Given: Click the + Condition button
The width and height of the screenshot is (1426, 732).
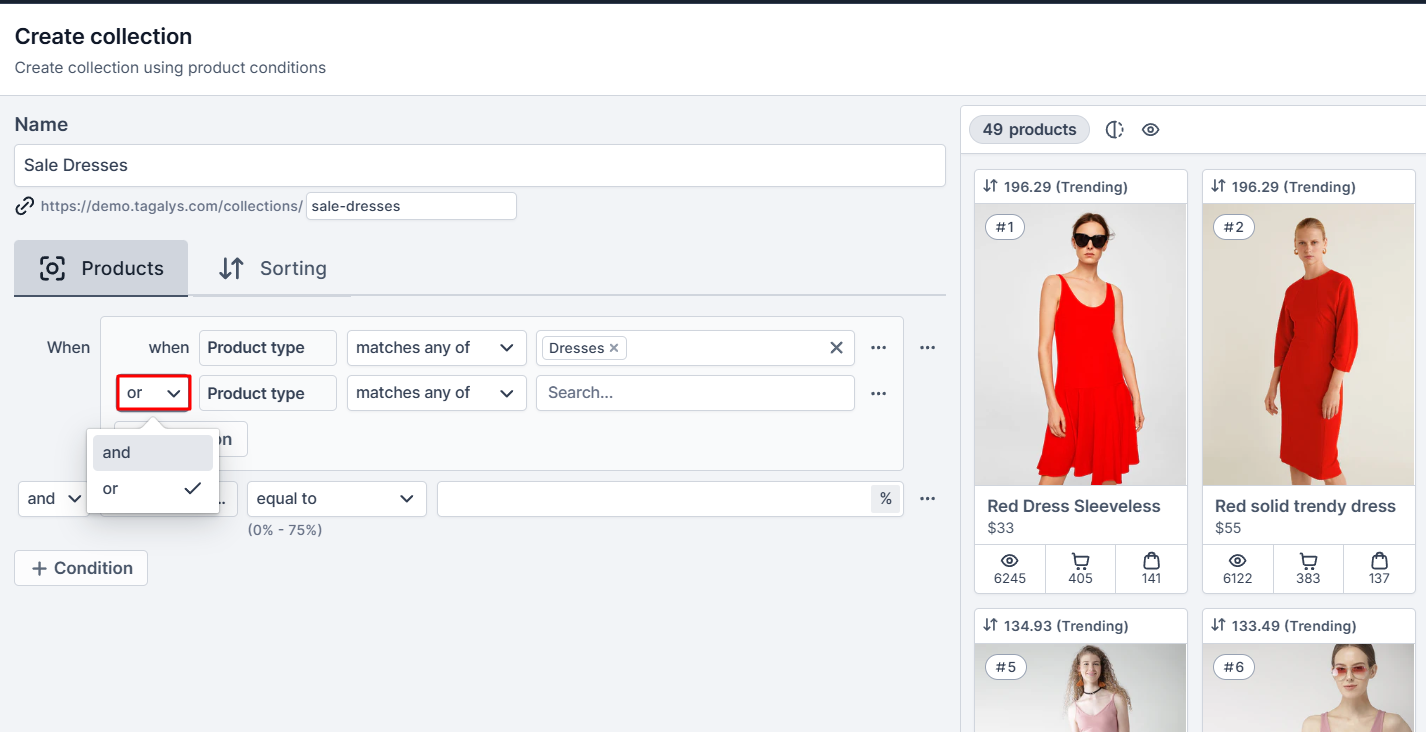Looking at the screenshot, I should coord(81,568).
